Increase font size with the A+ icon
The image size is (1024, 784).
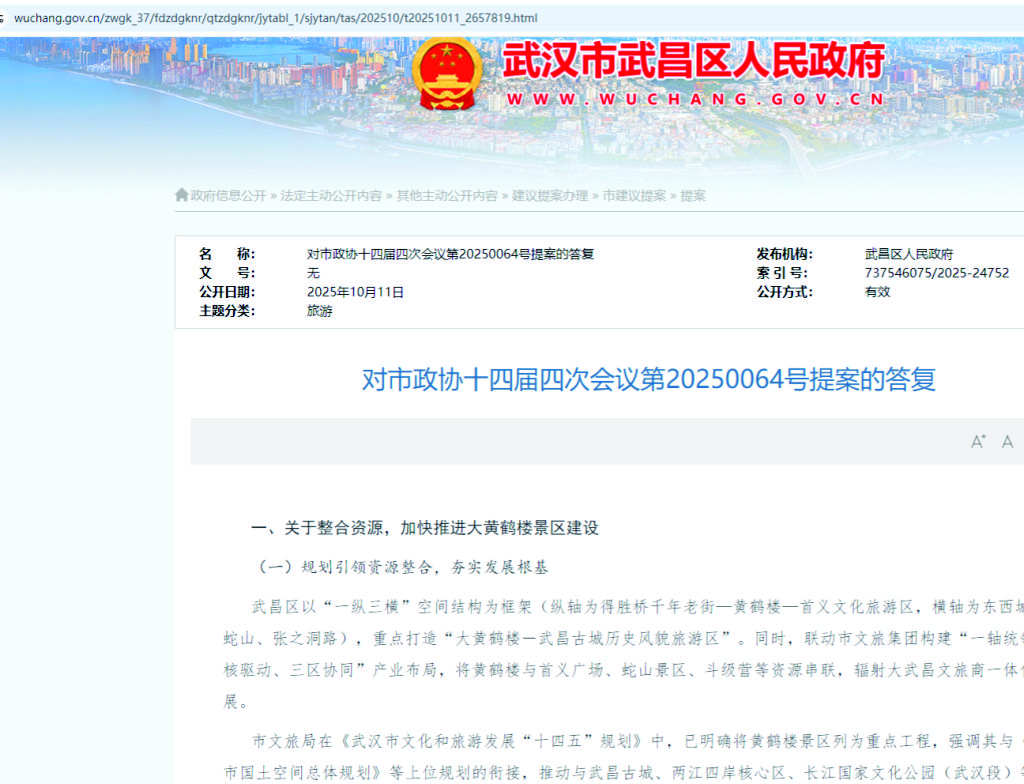[978, 441]
